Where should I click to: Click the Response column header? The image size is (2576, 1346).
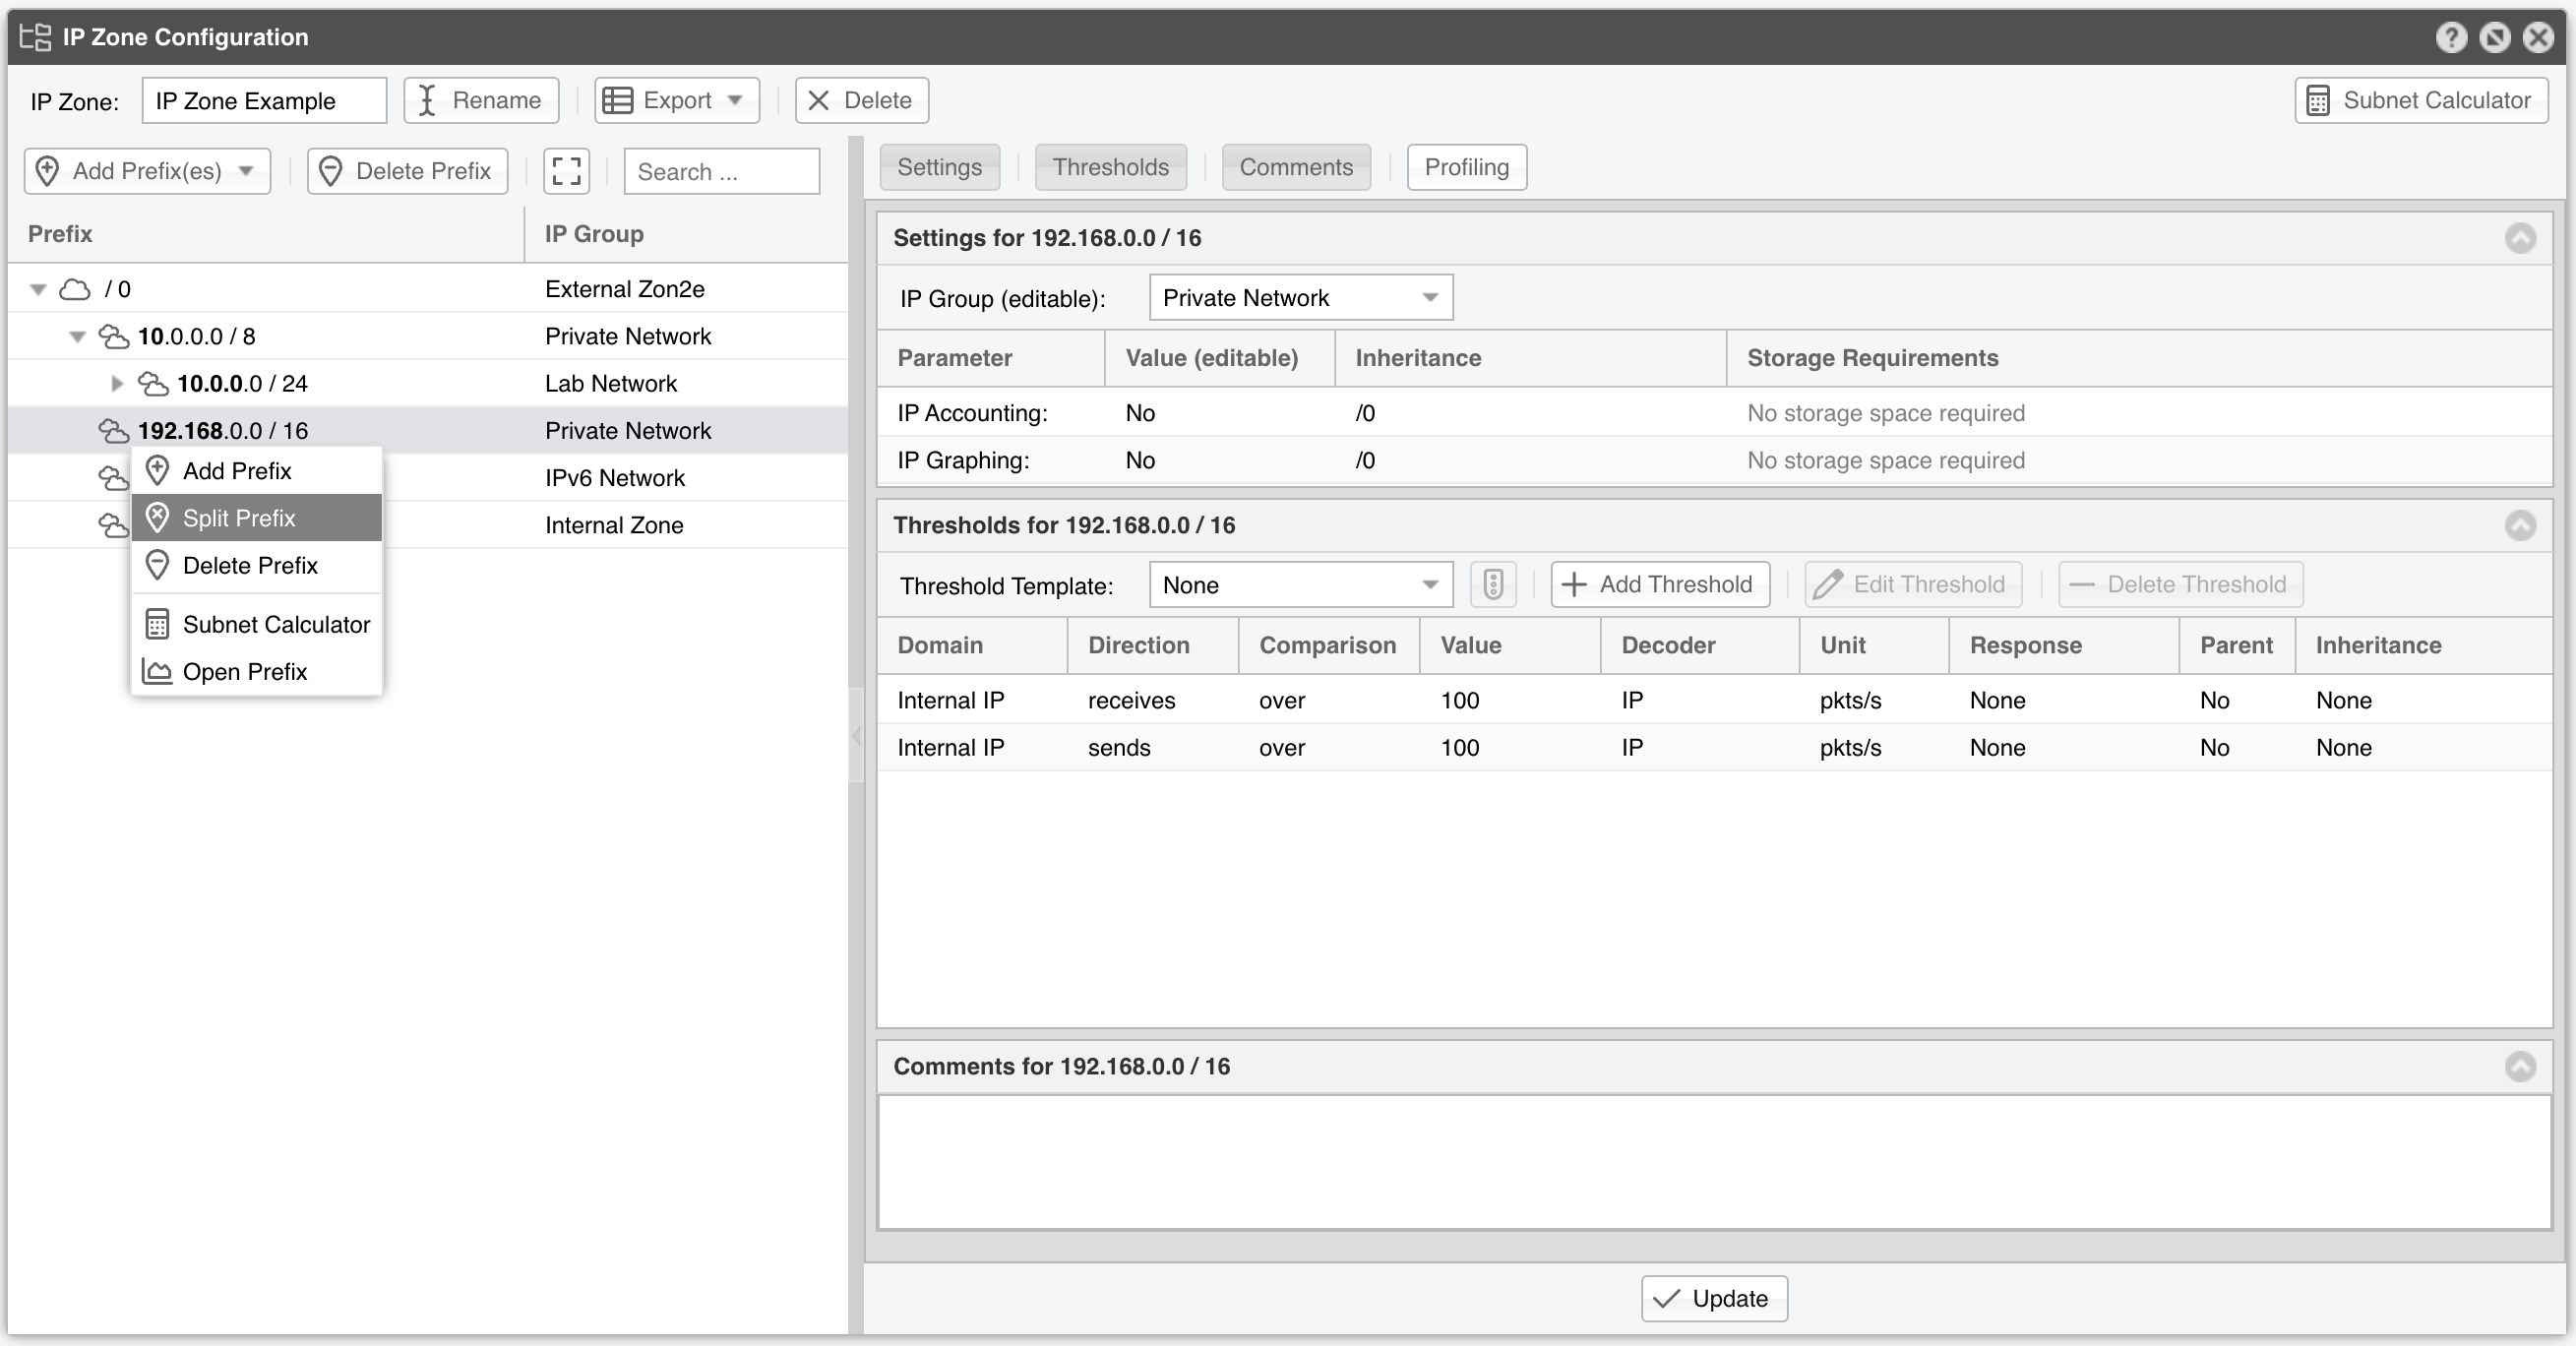pyautogui.click(x=2063, y=645)
